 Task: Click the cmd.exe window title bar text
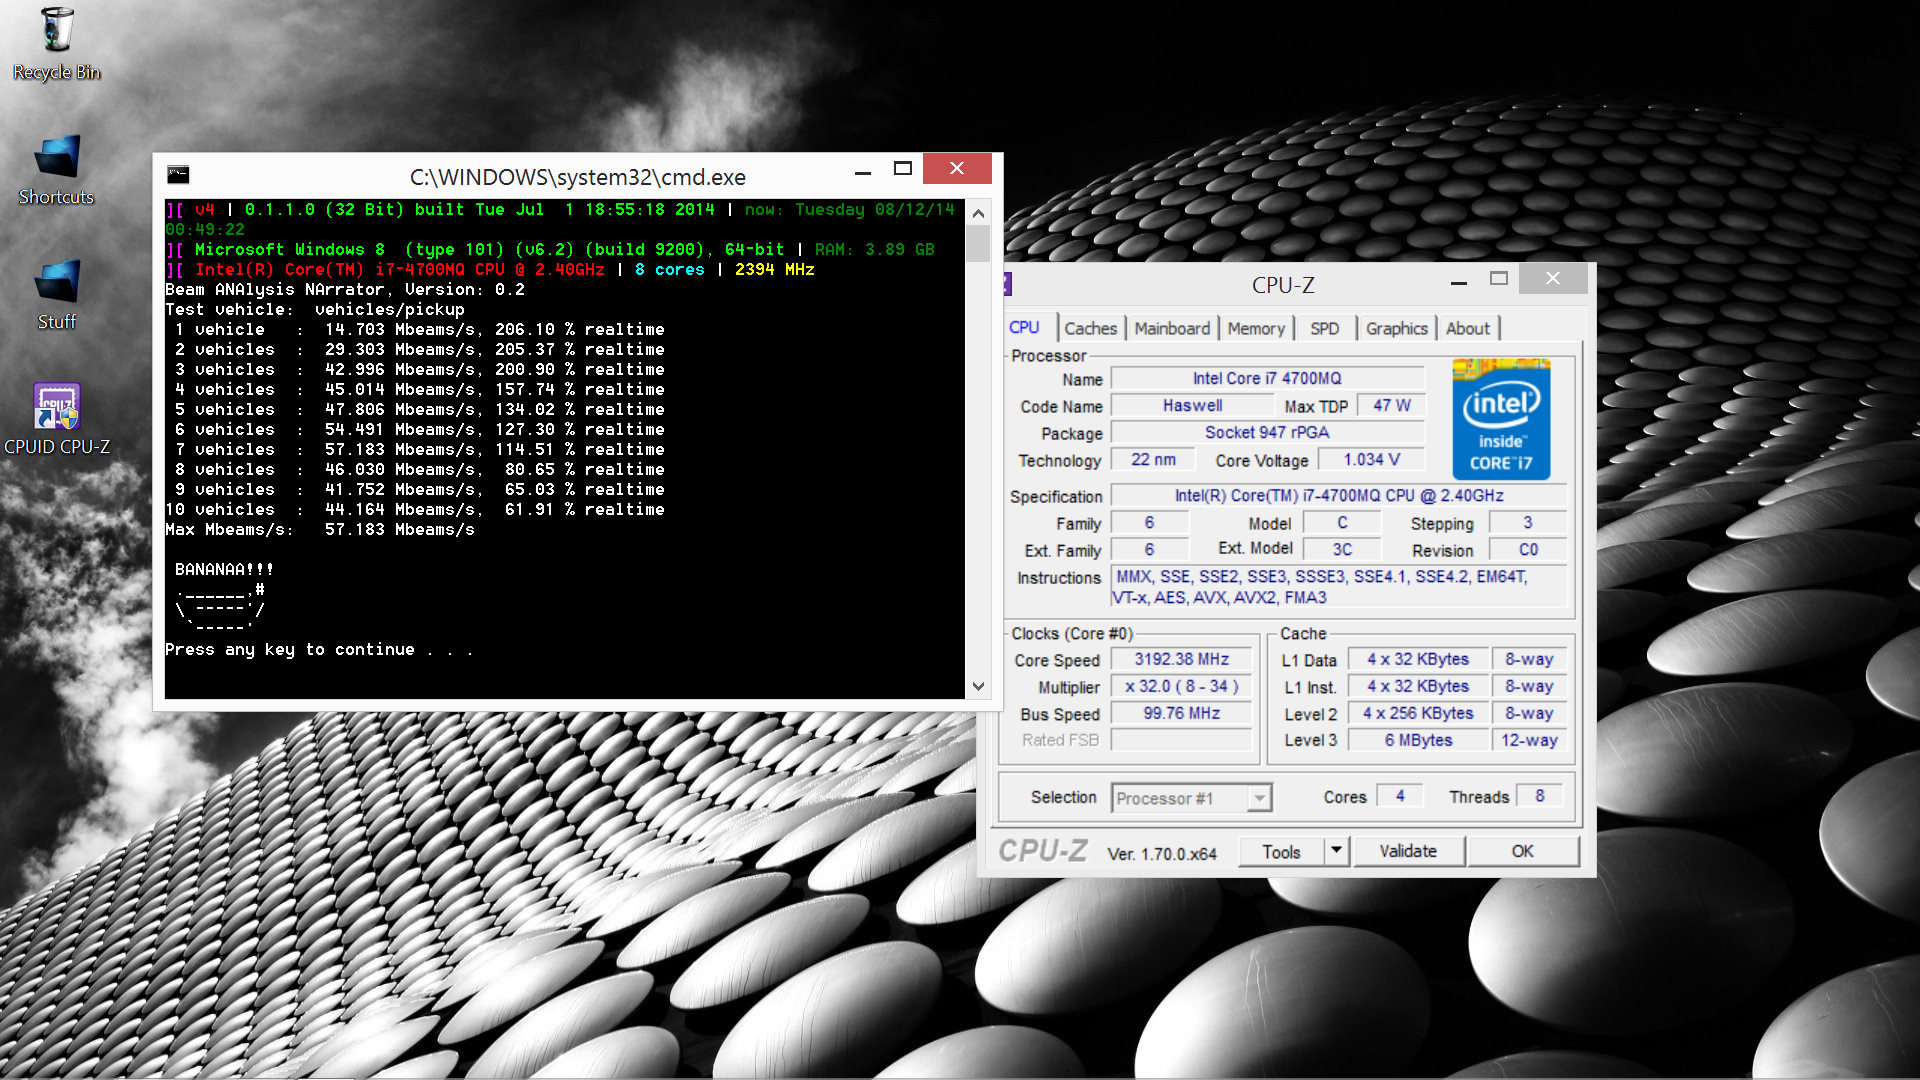pyautogui.click(x=577, y=177)
